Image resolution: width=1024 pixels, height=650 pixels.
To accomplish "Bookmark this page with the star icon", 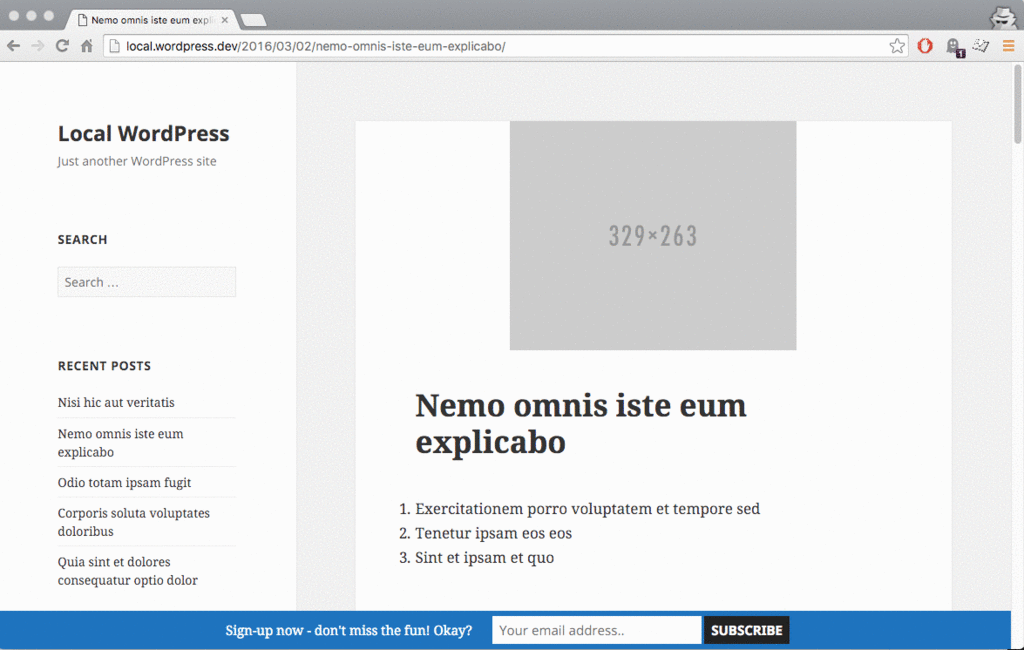I will pos(897,46).
